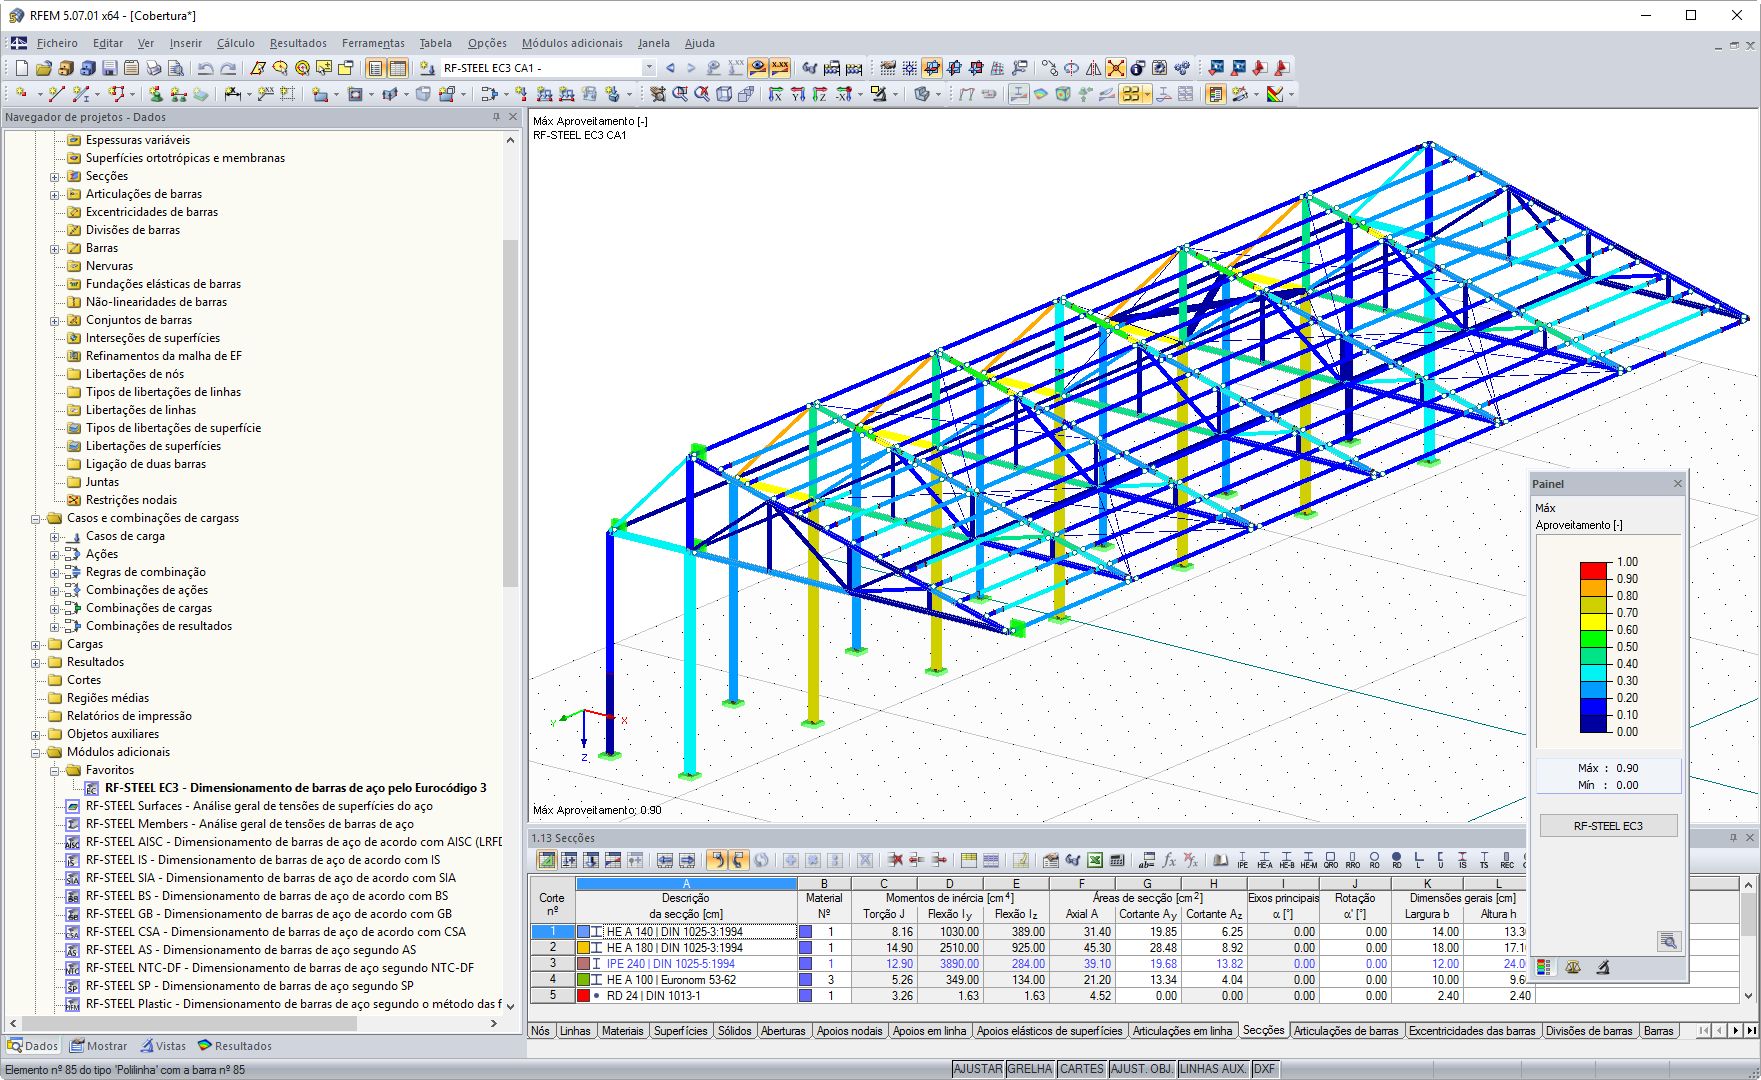Click the RF-STEEL EC3 button in Painel
Screen dimensions: 1761x1080
pyautogui.click(x=1608, y=826)
